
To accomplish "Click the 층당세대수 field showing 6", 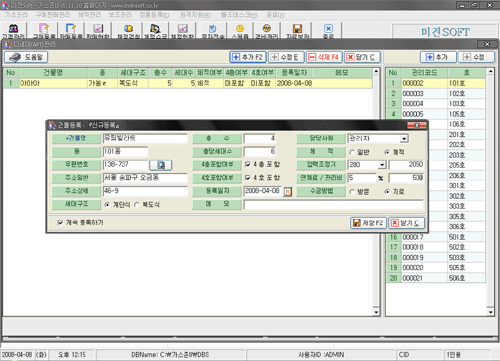I will click(x=260, y=152).
